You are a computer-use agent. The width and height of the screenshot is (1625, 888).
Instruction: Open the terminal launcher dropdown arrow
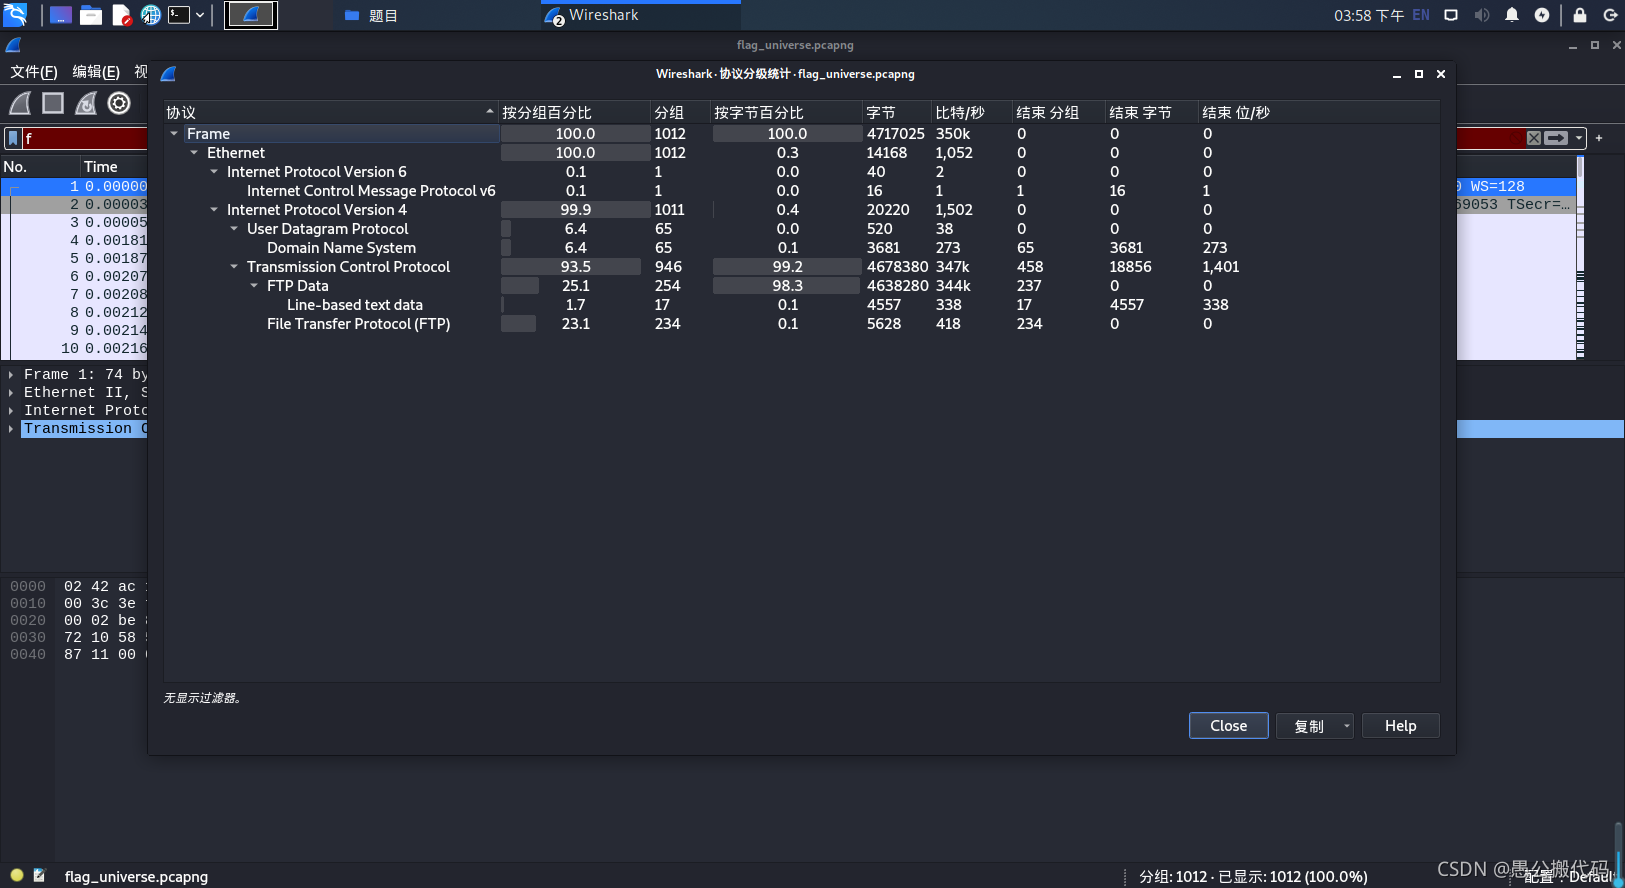(200, 15)
